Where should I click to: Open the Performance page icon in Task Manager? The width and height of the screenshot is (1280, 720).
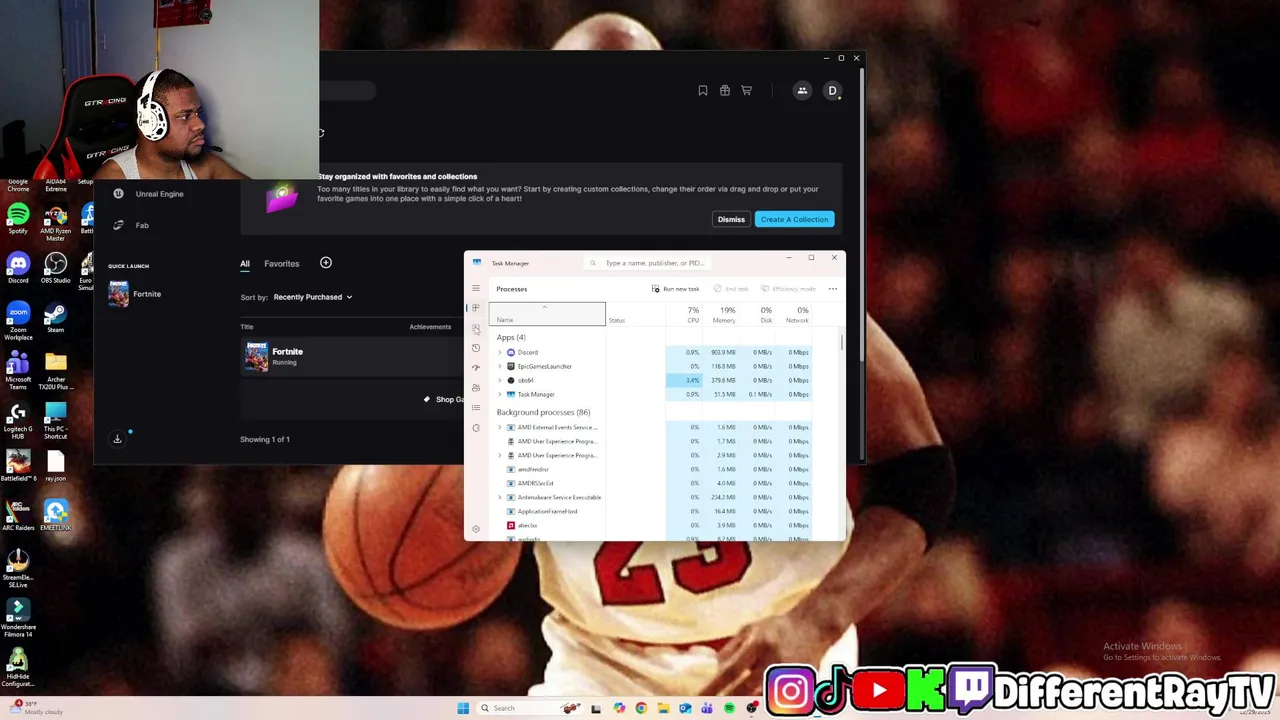point(476,328)
